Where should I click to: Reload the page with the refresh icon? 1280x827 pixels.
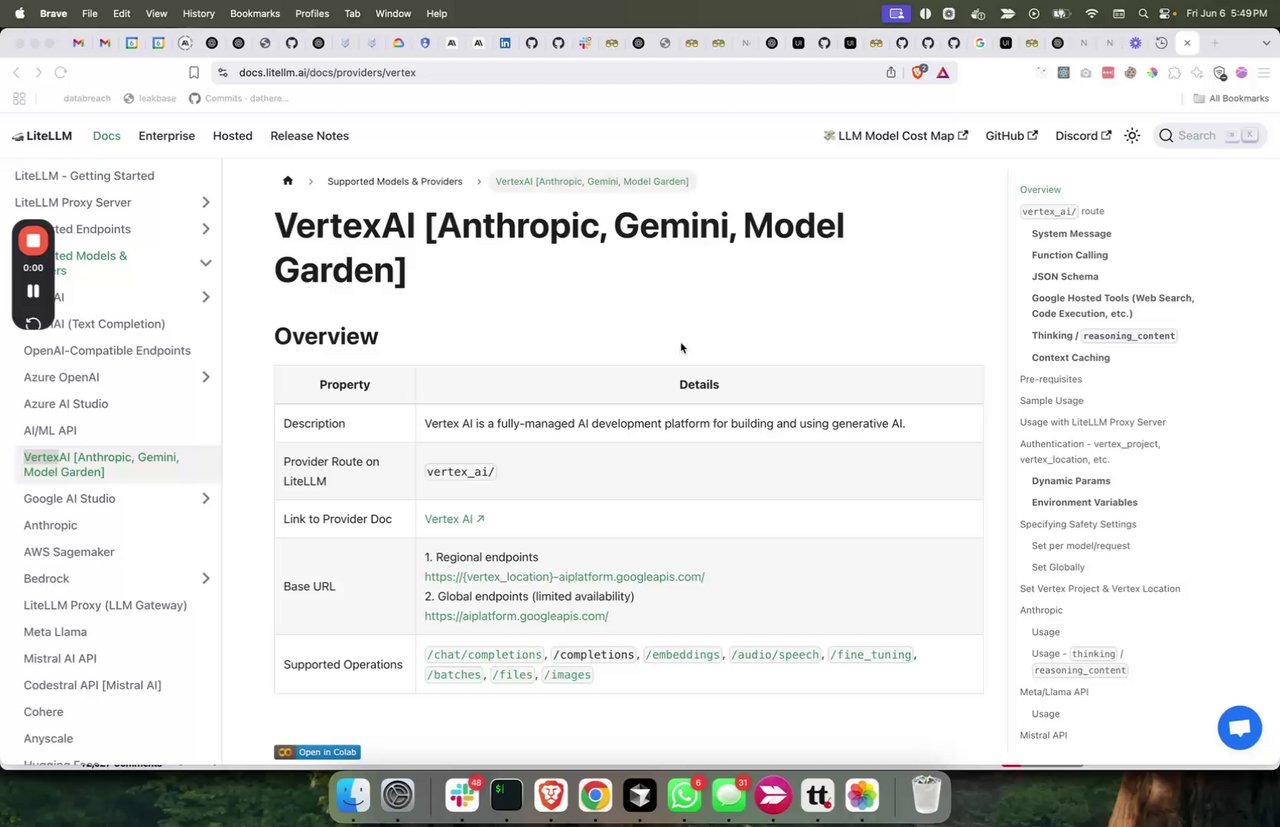(60, 72)
